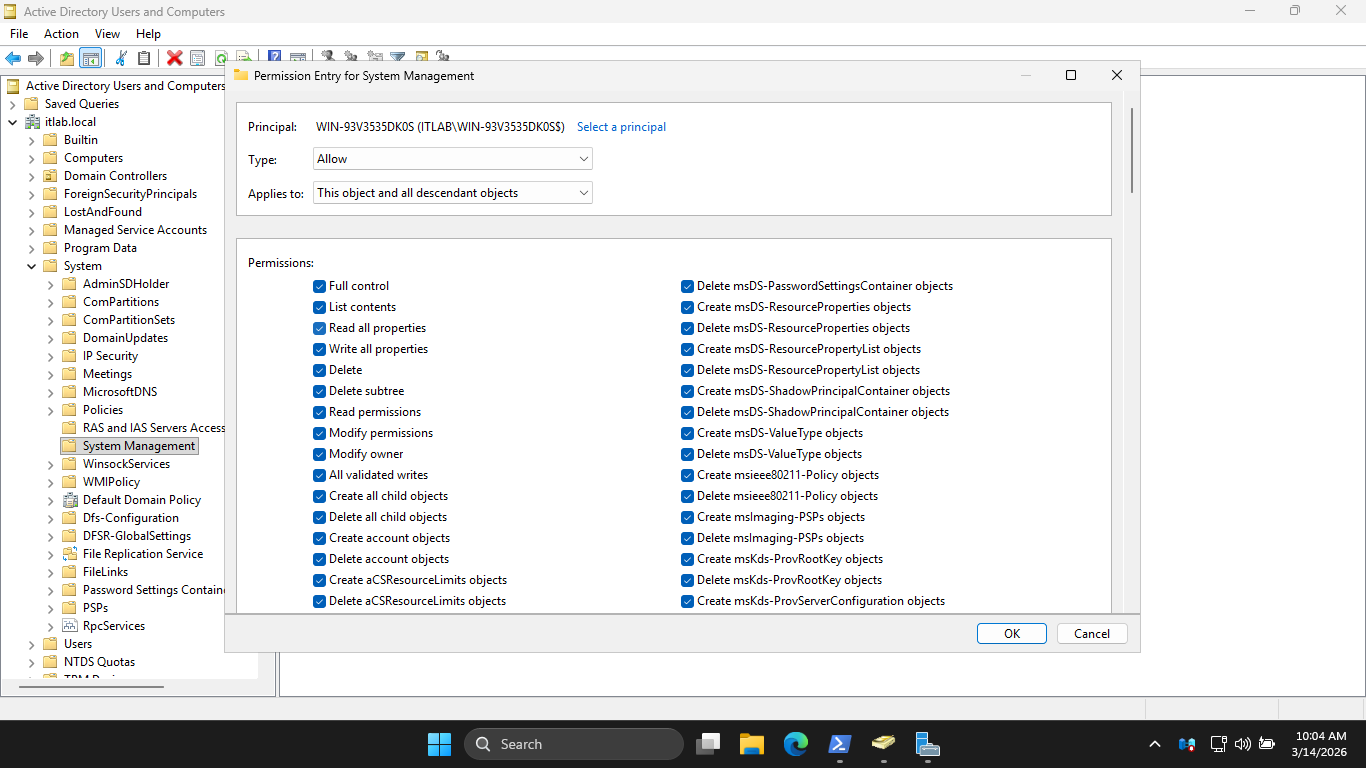The width and height of the screenshot is (1366, 768).
Task: Open the View menu
Action: pyautogui.click(x=107, y=34)
